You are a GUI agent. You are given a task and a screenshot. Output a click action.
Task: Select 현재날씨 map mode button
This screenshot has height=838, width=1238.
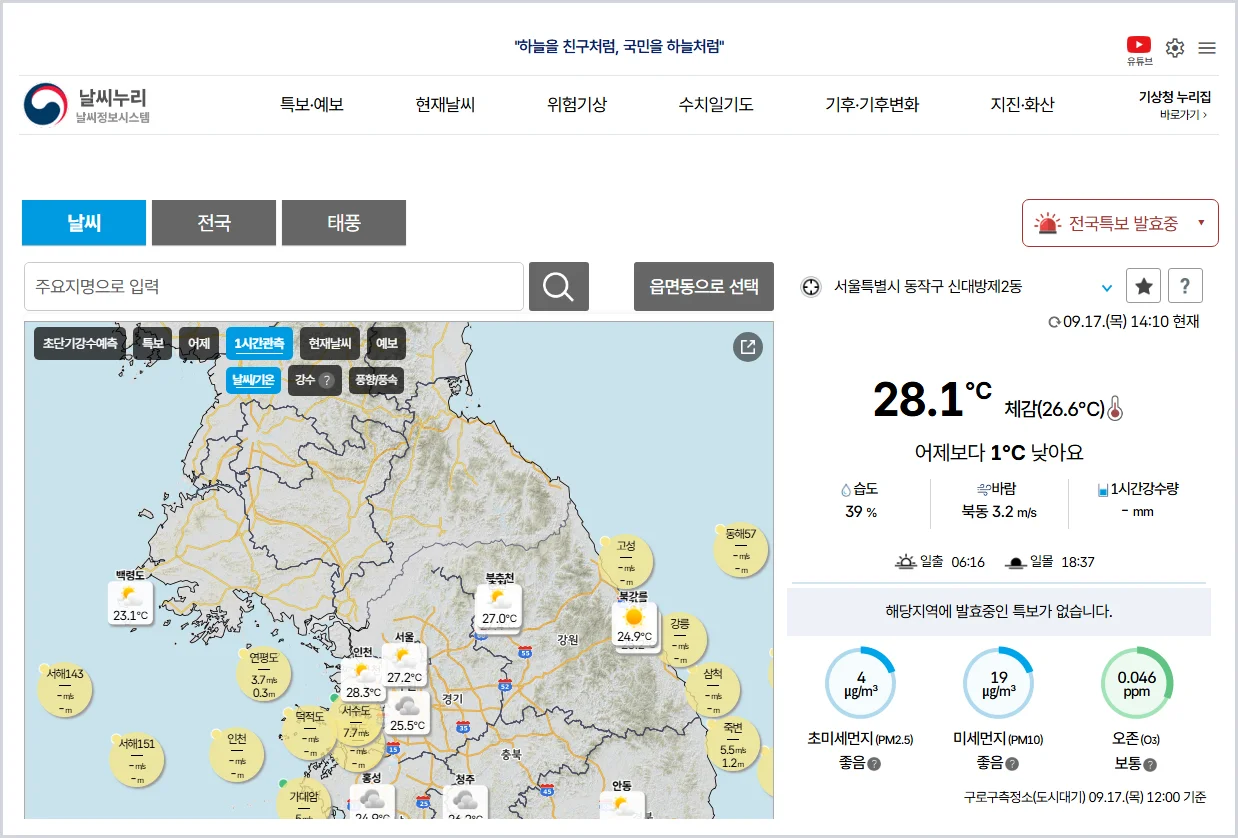pos(330,344)
